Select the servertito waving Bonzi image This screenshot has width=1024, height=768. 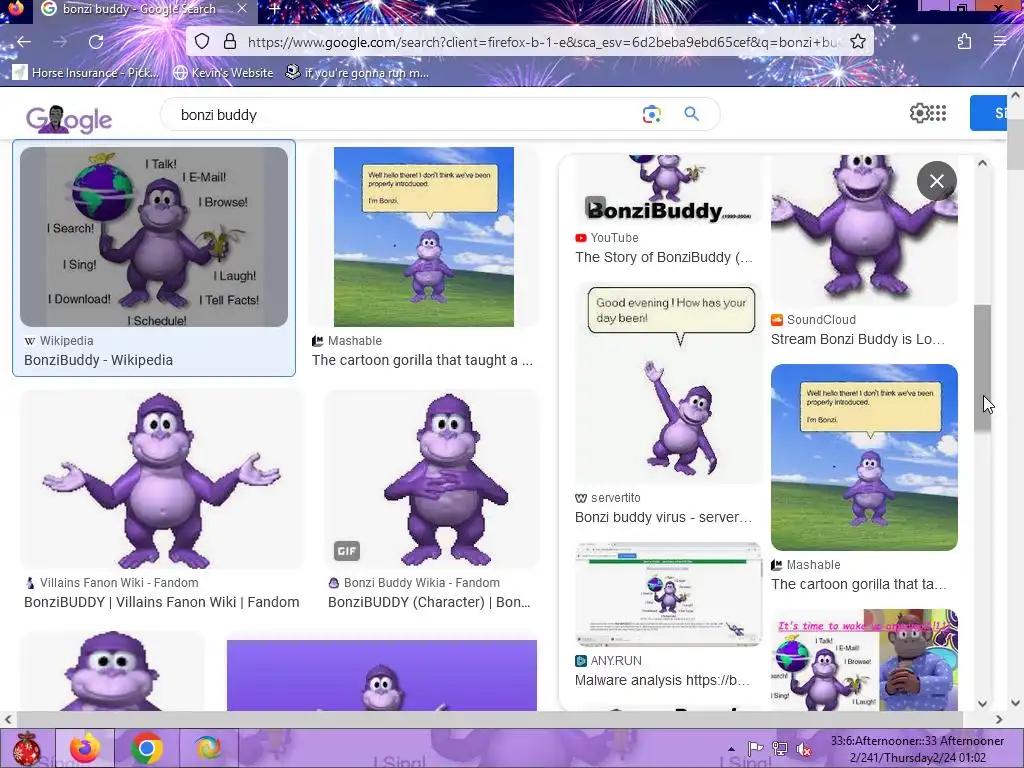click(x=669, y=383)
